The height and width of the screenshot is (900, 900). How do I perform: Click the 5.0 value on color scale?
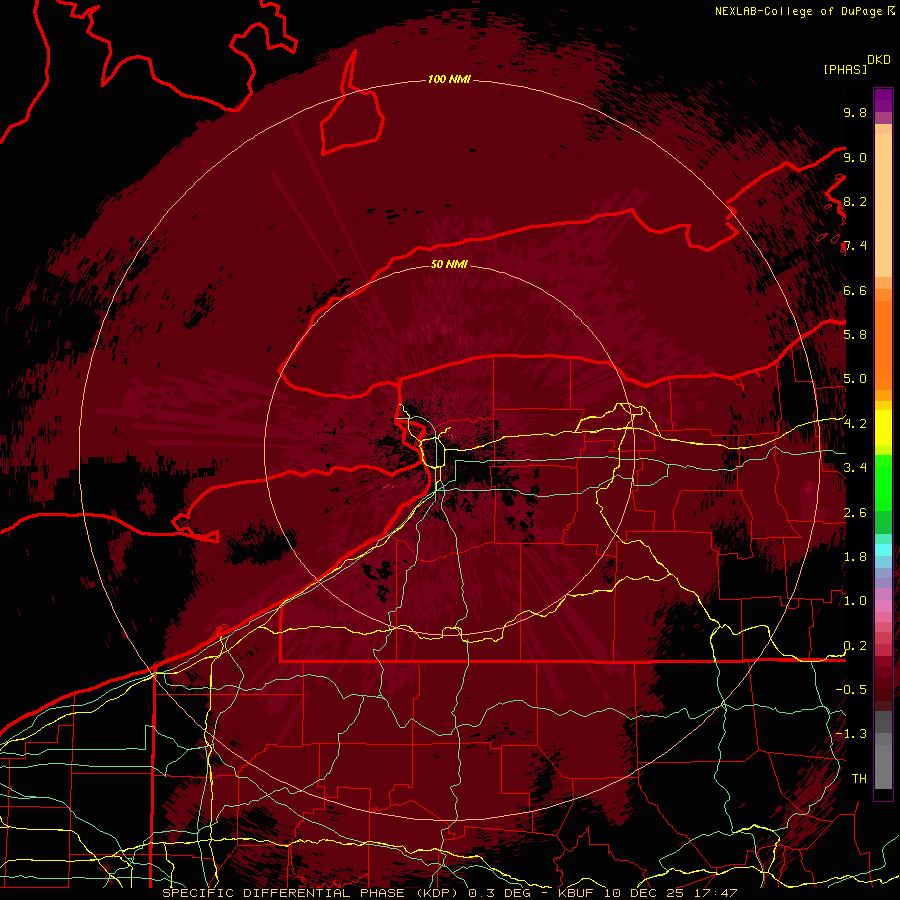click(x=855, y=379)
